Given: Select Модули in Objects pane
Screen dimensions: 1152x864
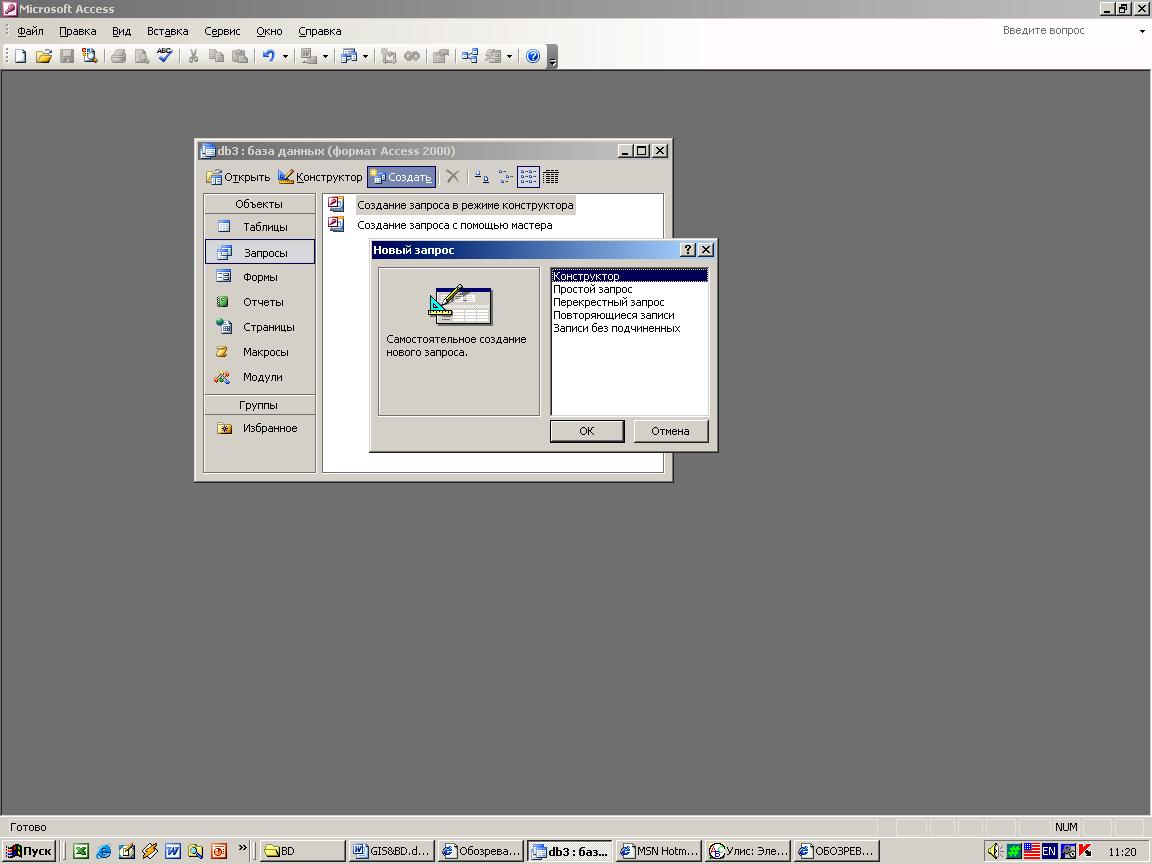Looking at the screenshot, I should [259, 377].
